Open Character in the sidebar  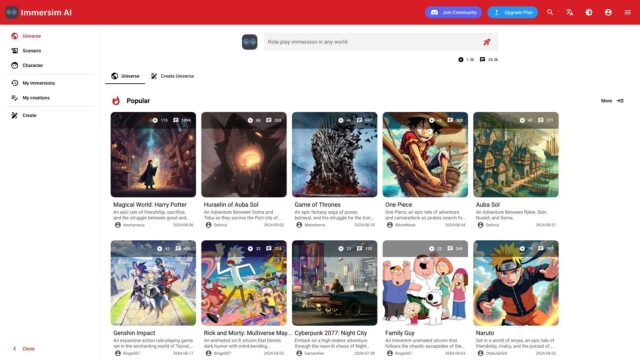pos(51,65)
